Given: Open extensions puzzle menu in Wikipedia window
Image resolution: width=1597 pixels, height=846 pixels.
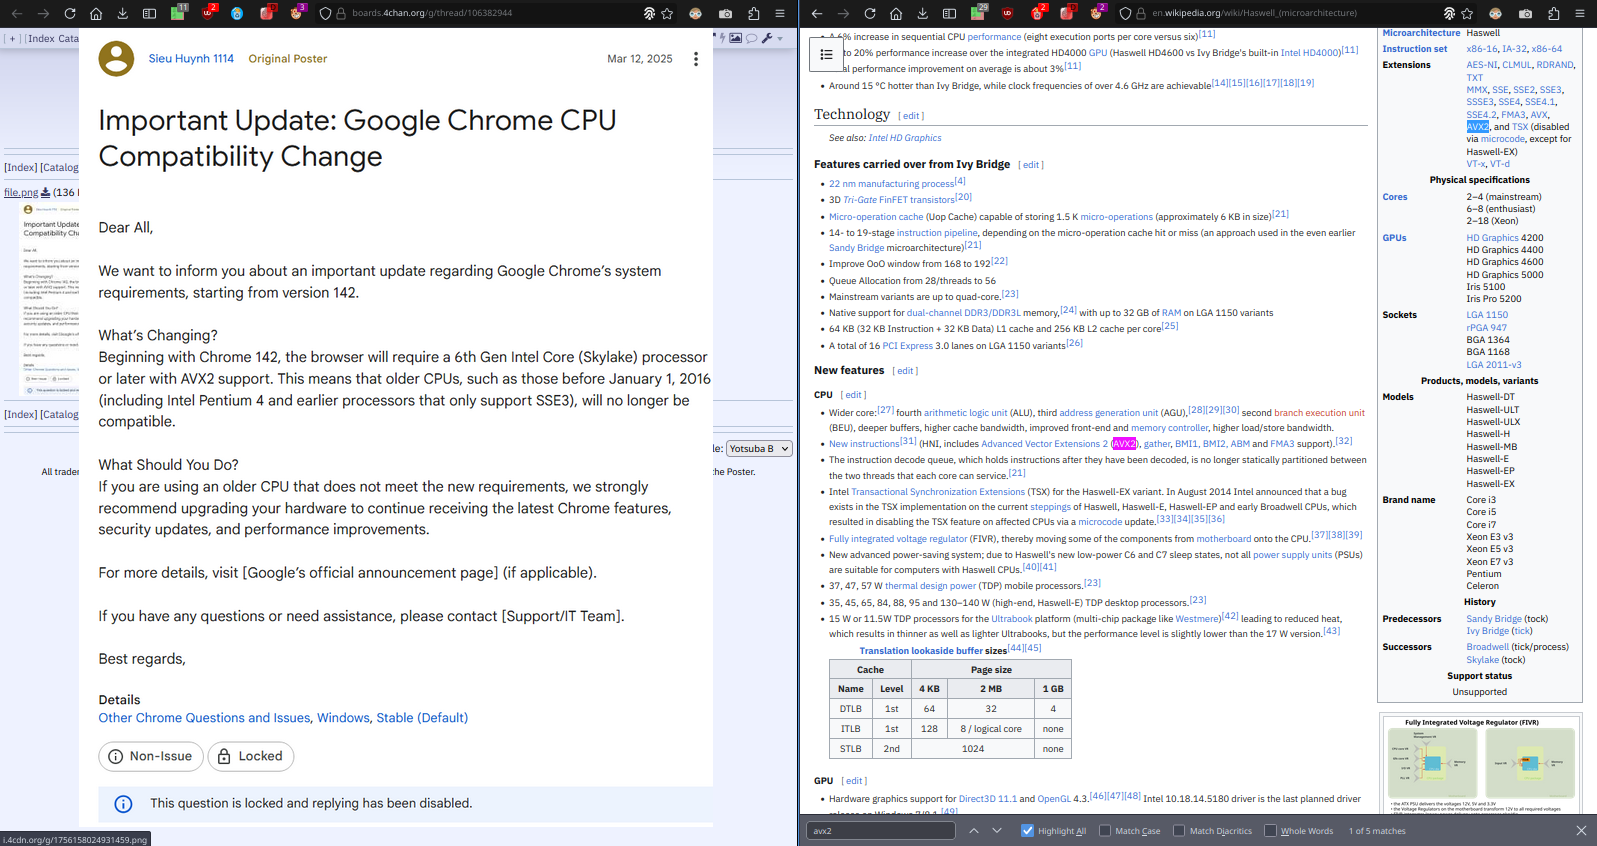Looking at the screenshot, I should pyautogui.click(x=1553, y=13).
